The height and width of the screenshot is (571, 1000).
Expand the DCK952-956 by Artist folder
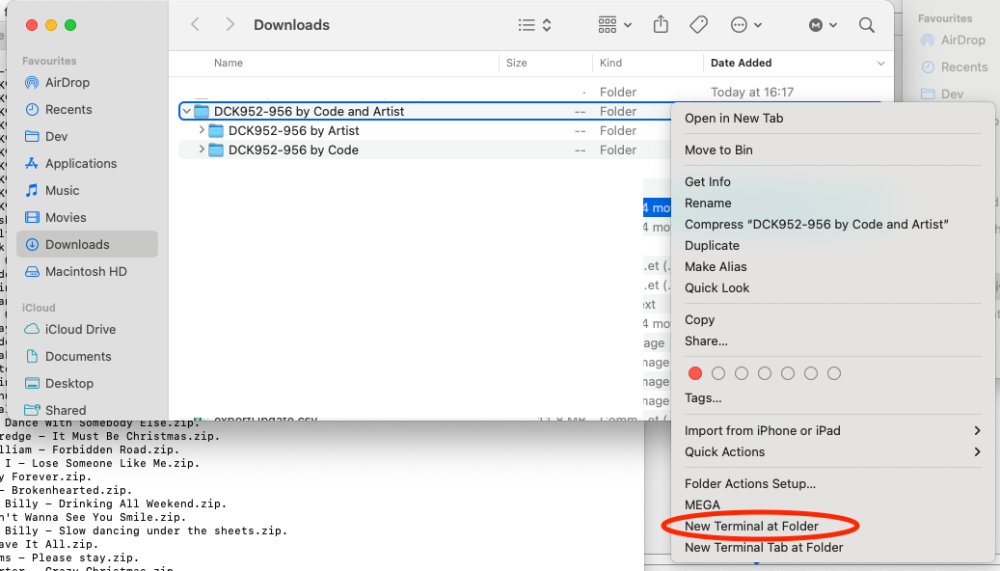click(202, 131)
